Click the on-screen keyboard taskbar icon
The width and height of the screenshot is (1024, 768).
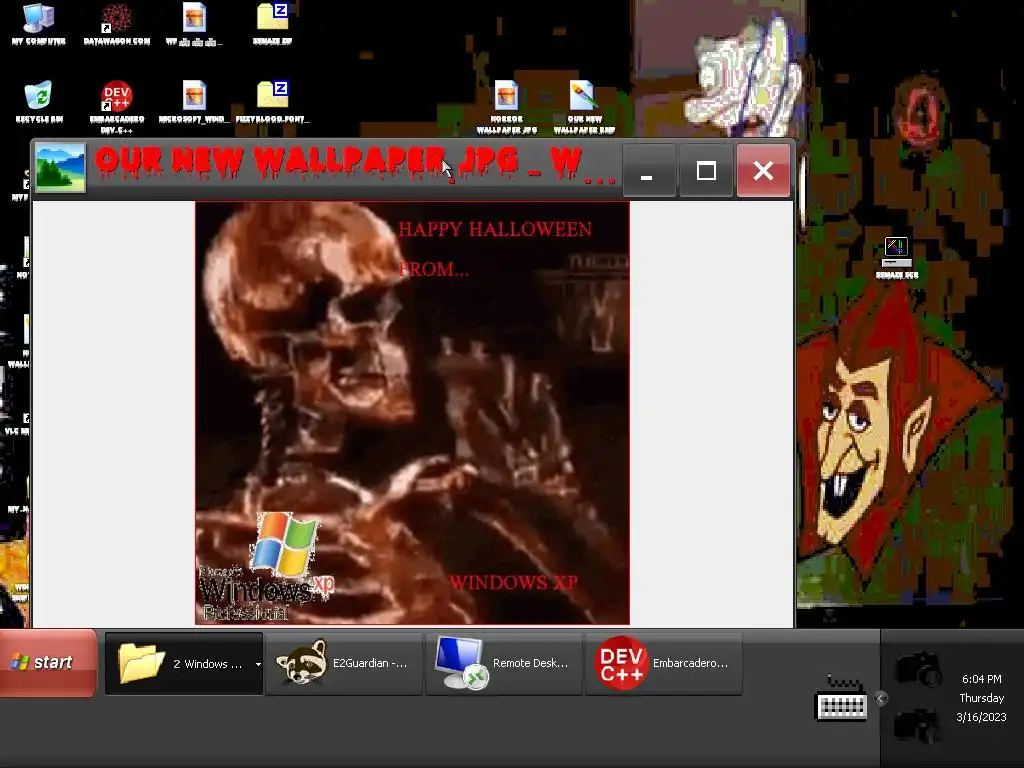coord(842,697)
